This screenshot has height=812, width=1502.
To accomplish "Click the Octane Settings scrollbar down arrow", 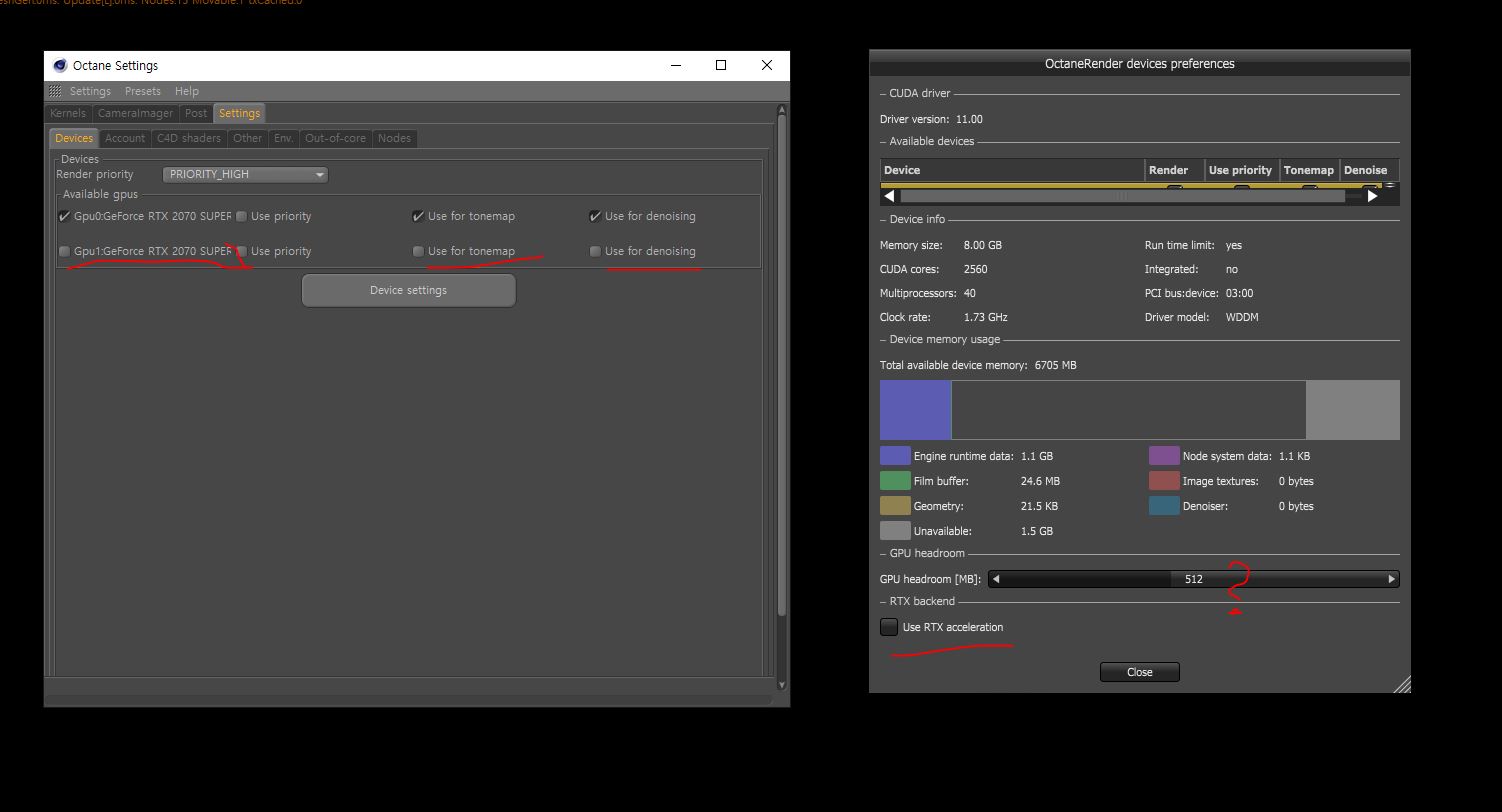I will point(782,684).
